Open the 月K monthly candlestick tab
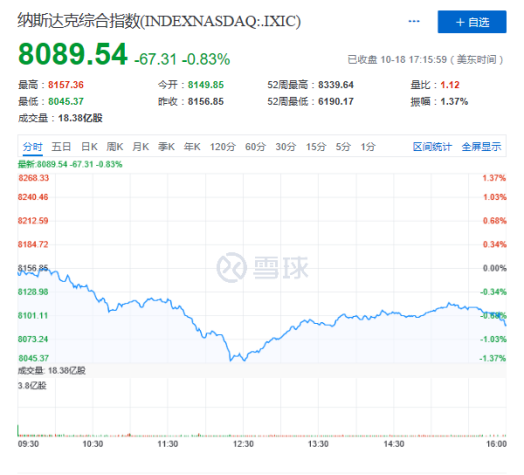The width and height of the screenshot is (524, 475). click(141, 147)
